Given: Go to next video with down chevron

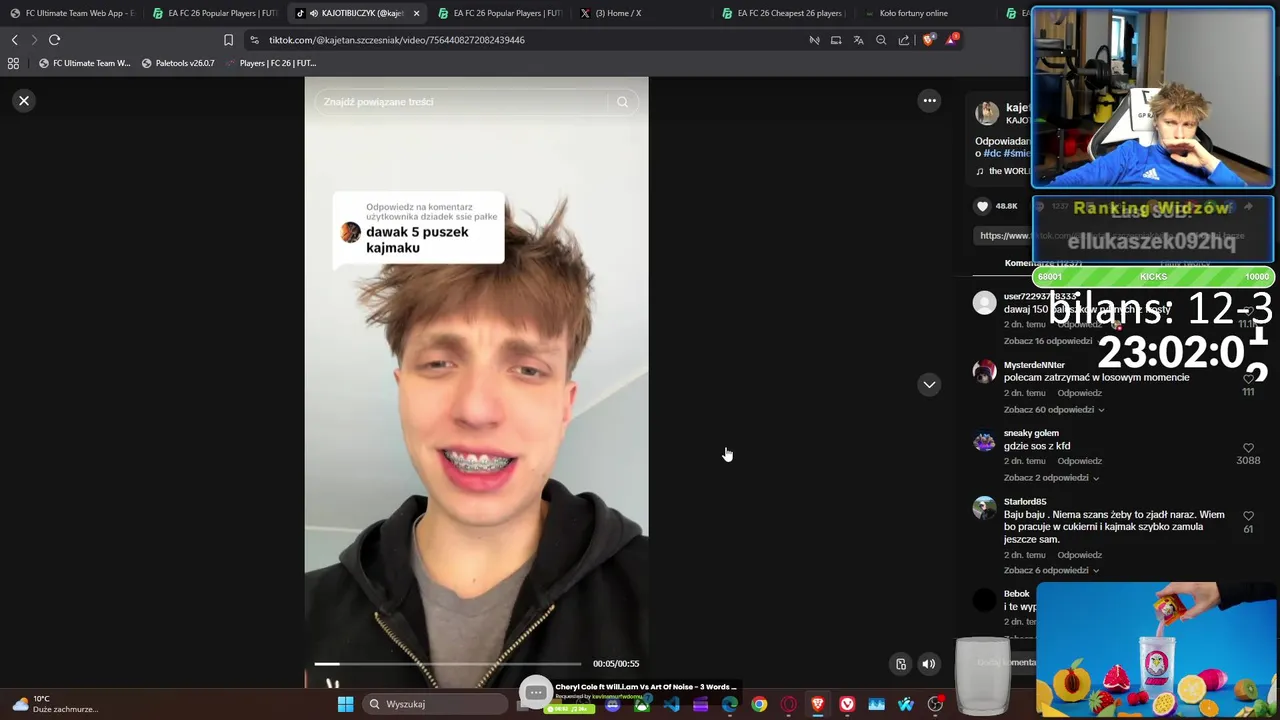Looking at the screenshot, I should 929,384.
